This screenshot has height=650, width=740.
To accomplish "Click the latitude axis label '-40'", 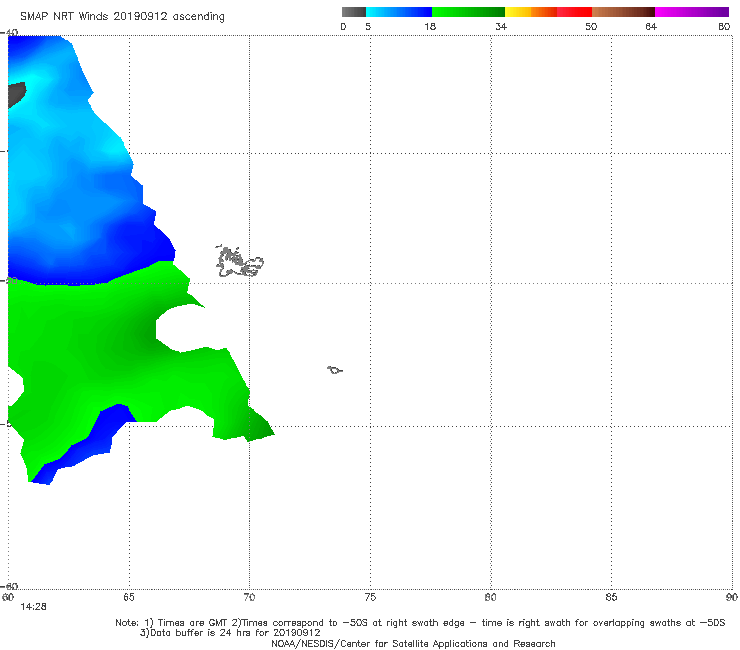I will pyautogui.click(x=9, y=33).
